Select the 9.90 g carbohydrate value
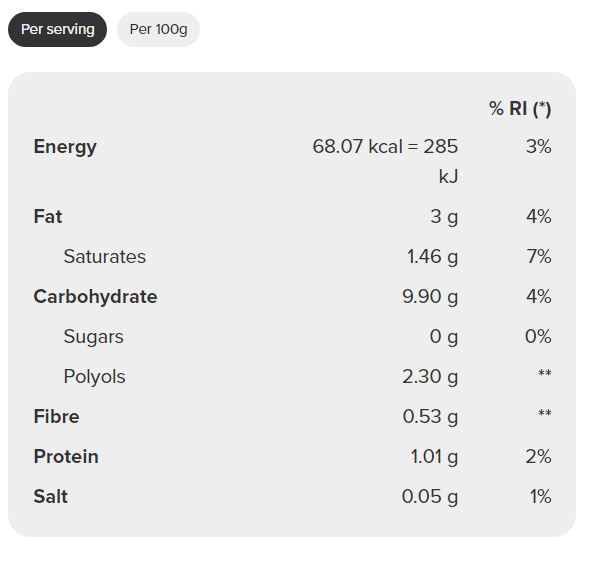Viewport: 591px width, 562px height. coord(430,297)
